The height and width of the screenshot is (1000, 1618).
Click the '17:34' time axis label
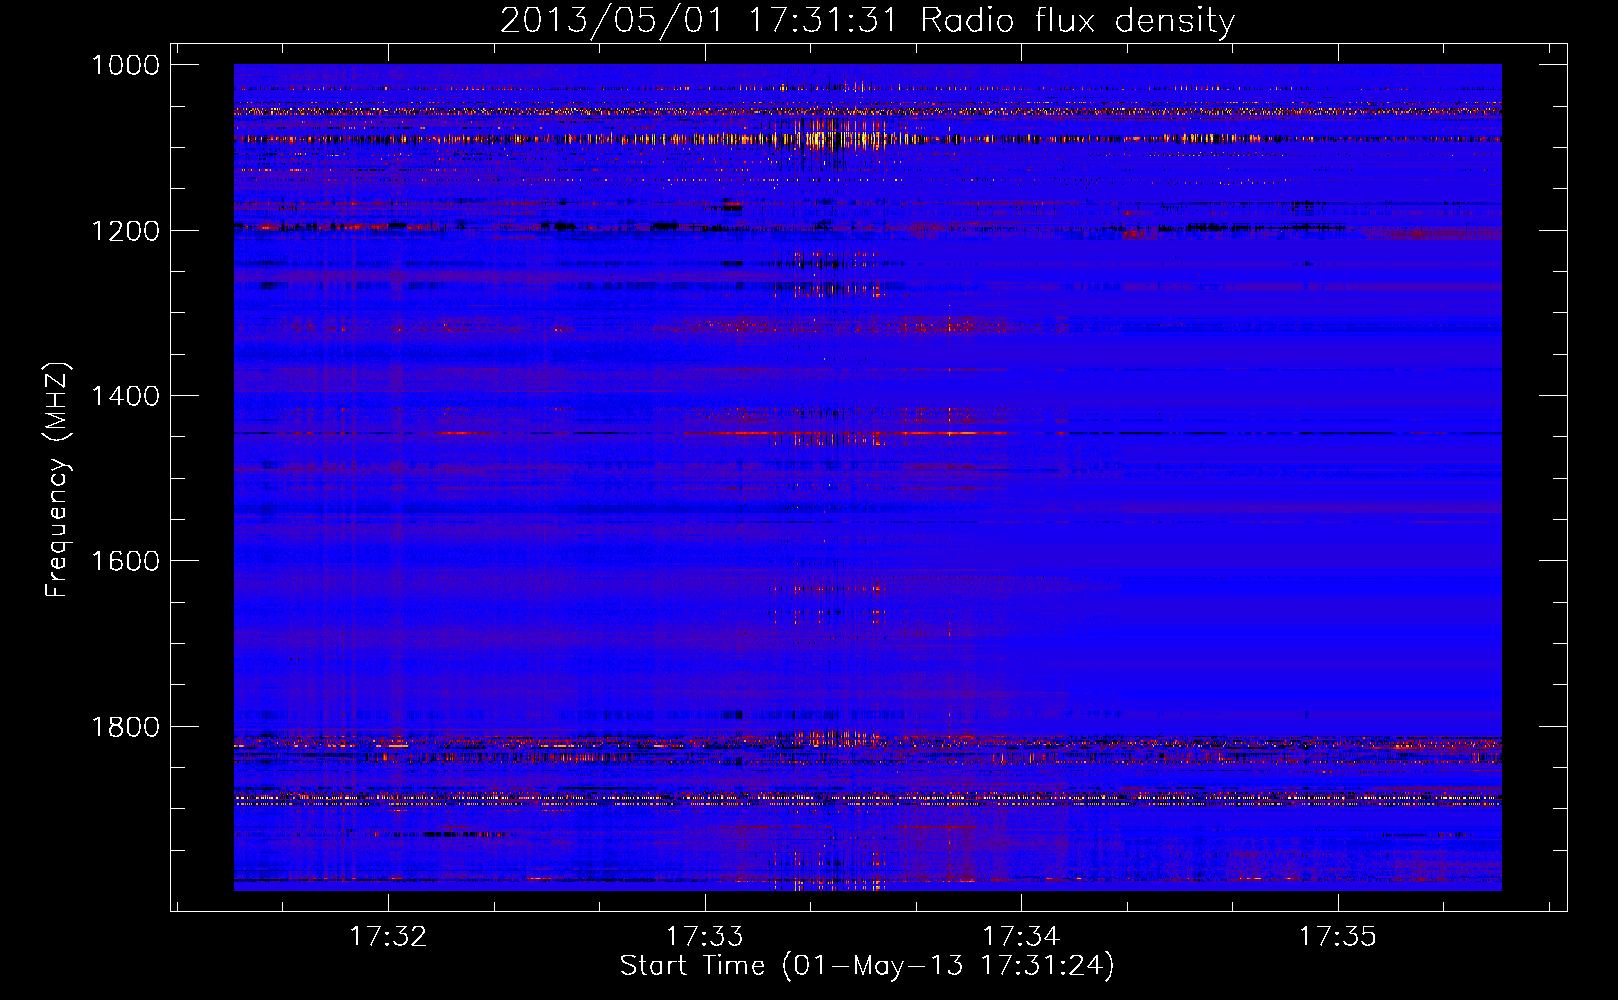coord(1021,936)
